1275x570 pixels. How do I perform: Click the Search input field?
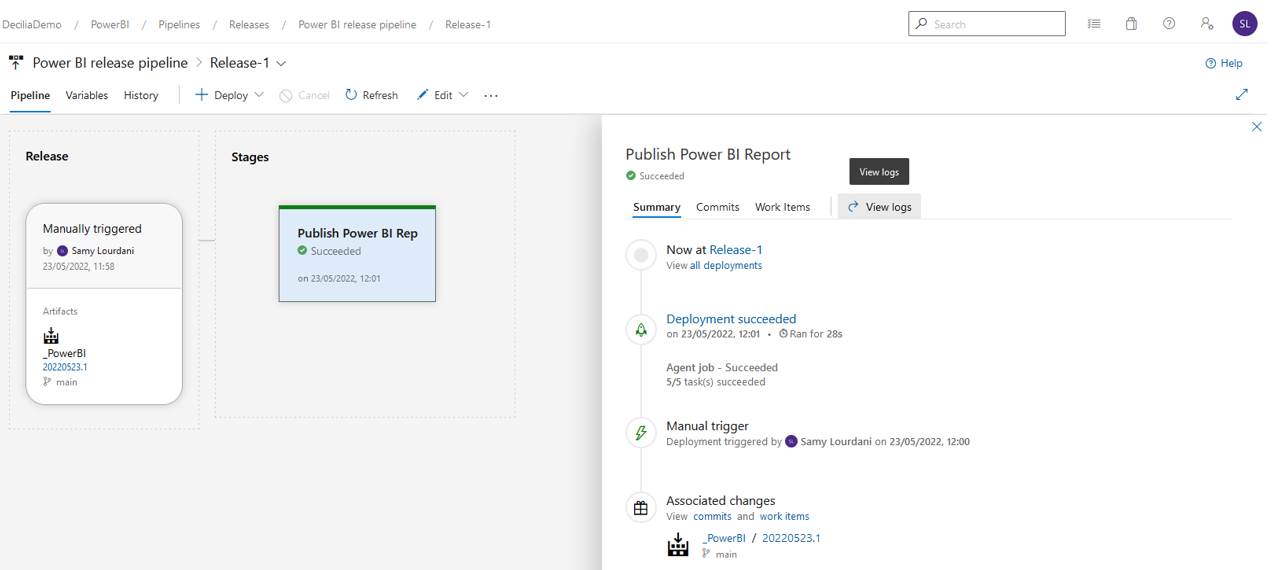pyautogui.click(x=987, y=24)
